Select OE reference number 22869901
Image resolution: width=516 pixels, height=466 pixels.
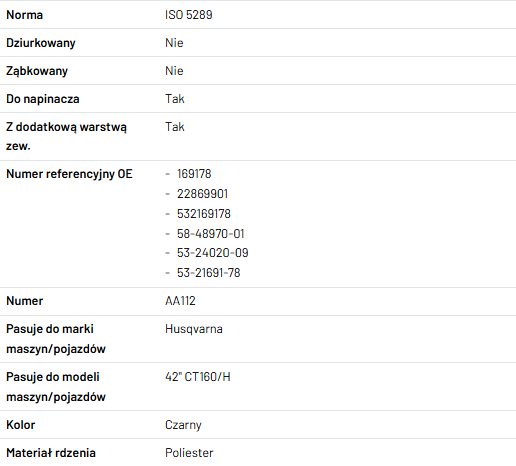pos(202,194)
